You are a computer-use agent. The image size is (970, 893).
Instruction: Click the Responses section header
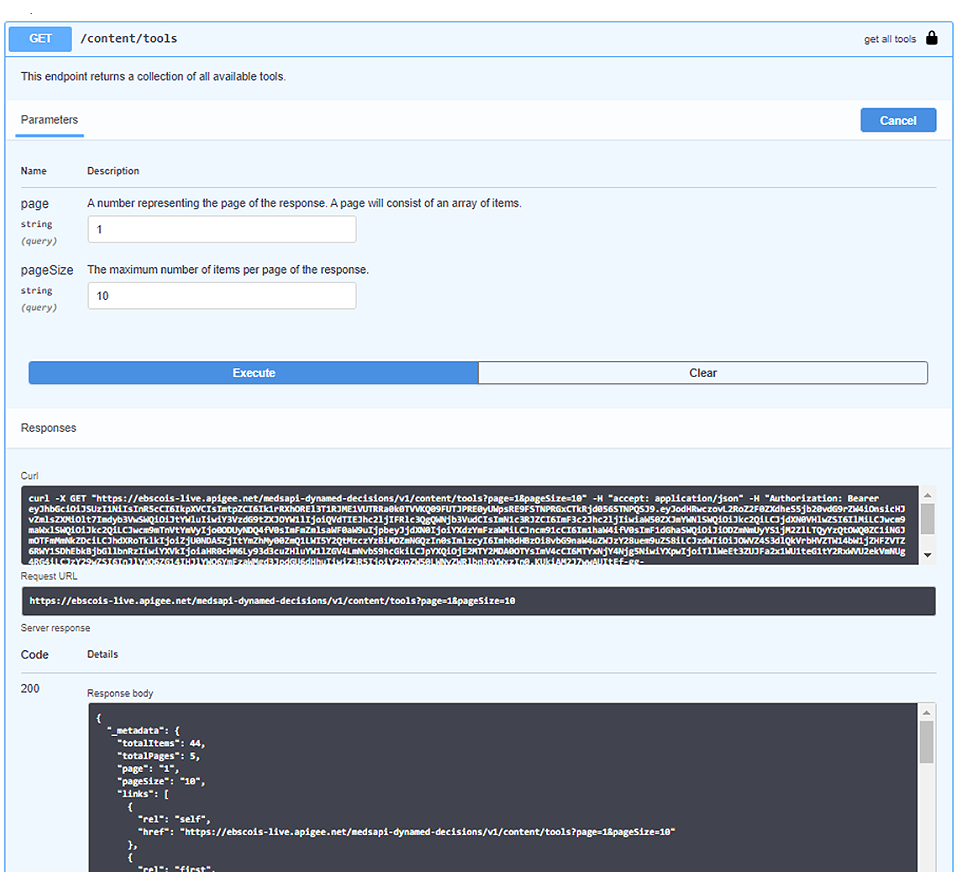48,428
